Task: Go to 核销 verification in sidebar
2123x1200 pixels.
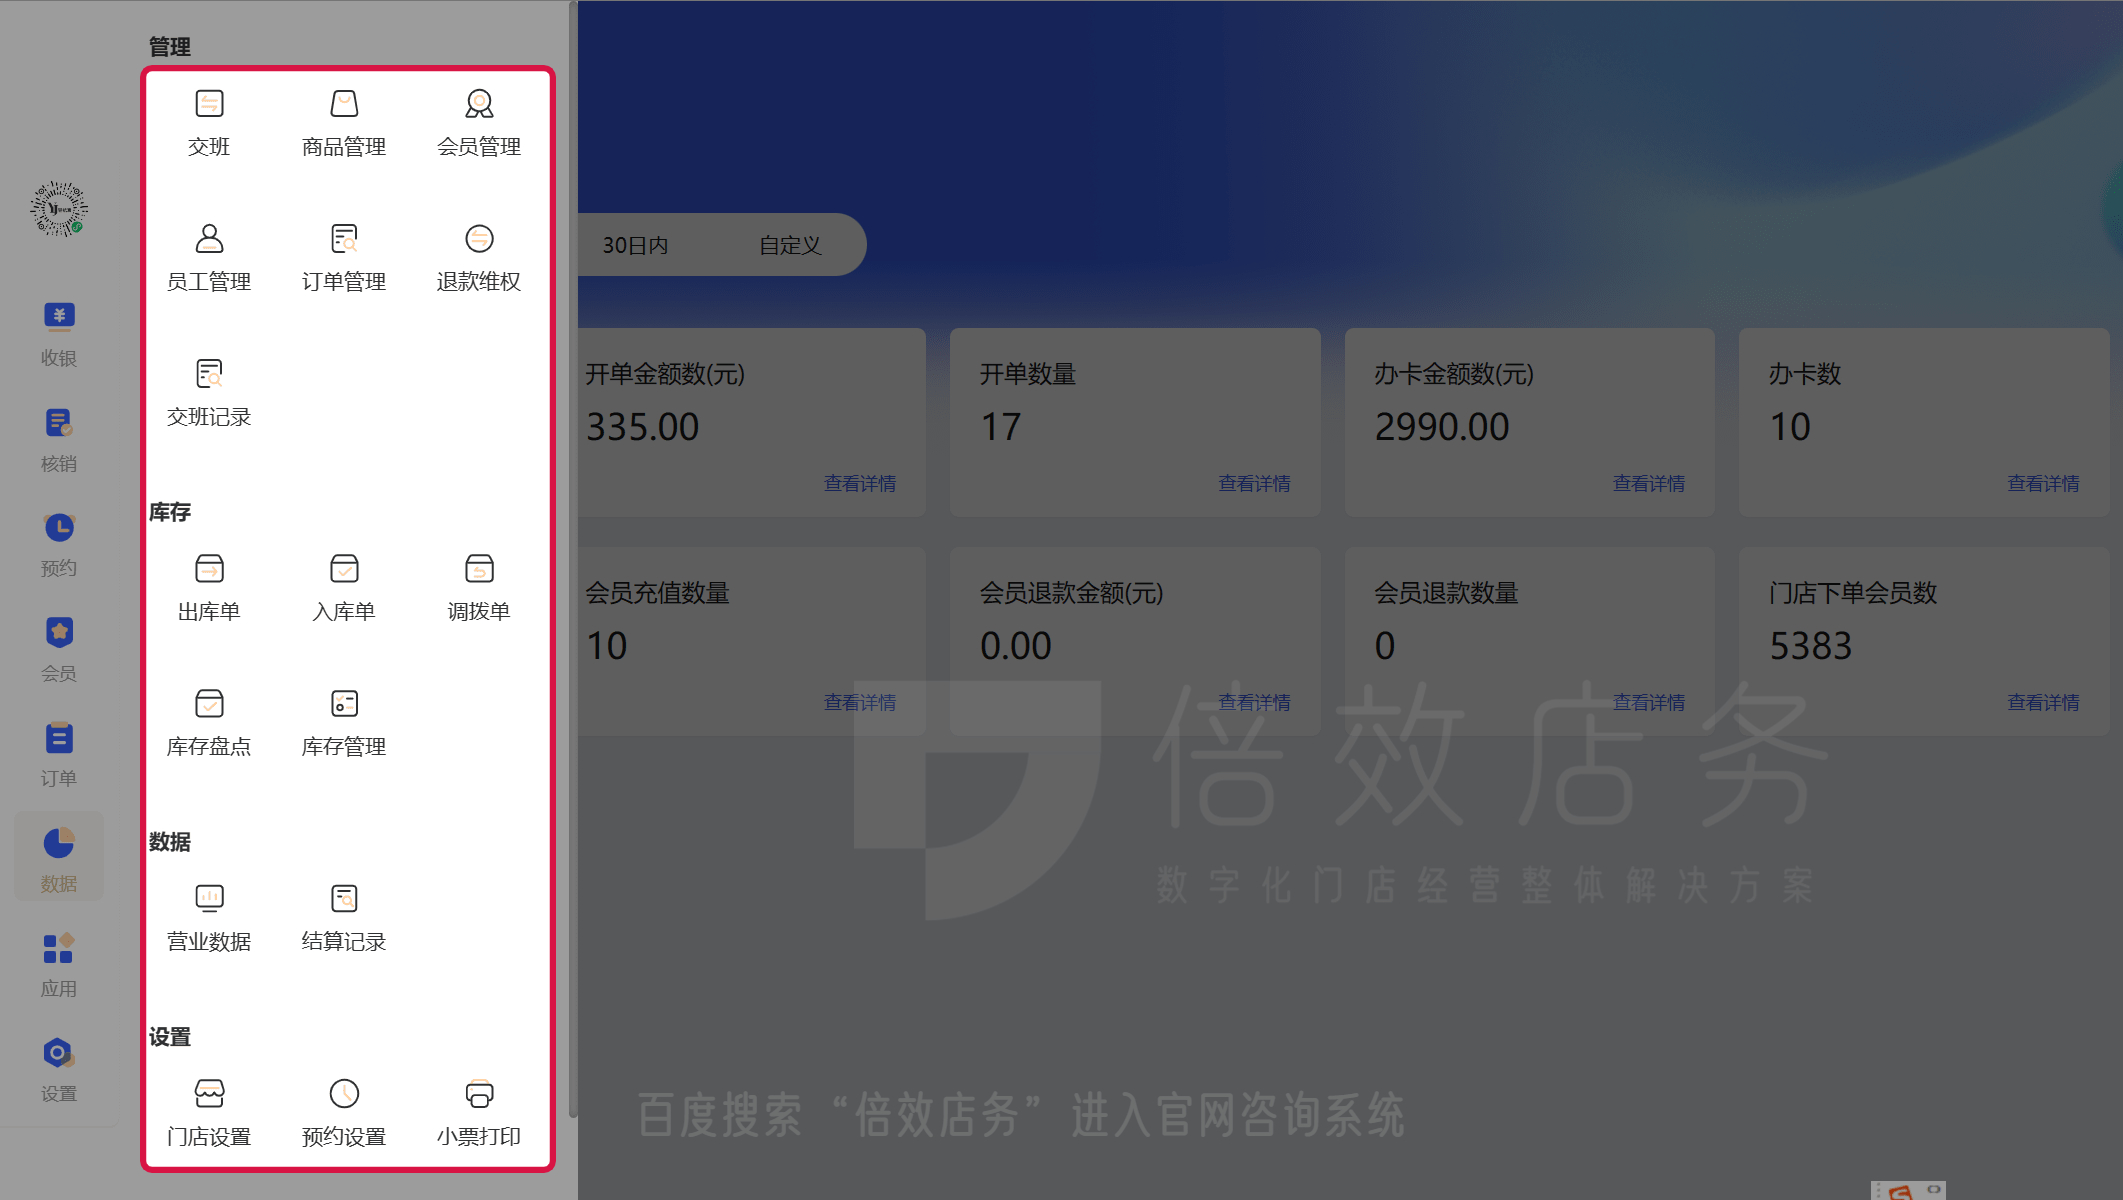Action: (x=59, y=440)
